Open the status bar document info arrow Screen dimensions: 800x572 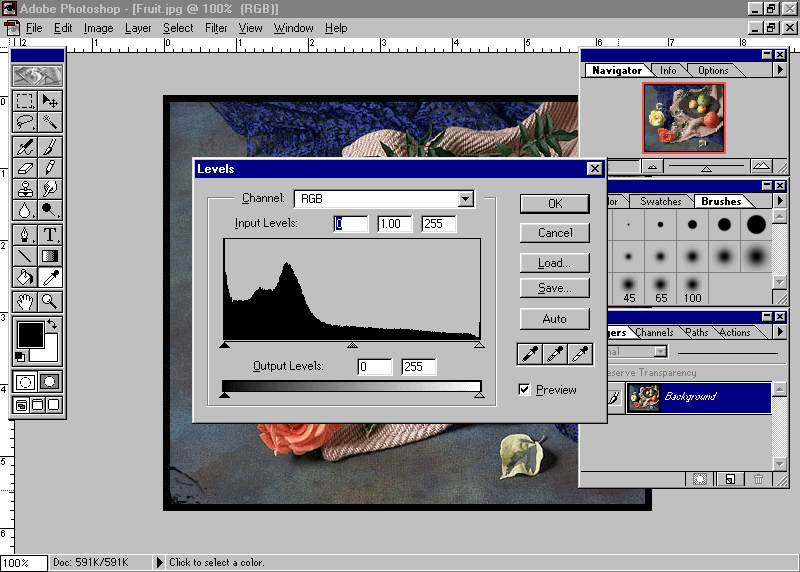tap(159, 562)
